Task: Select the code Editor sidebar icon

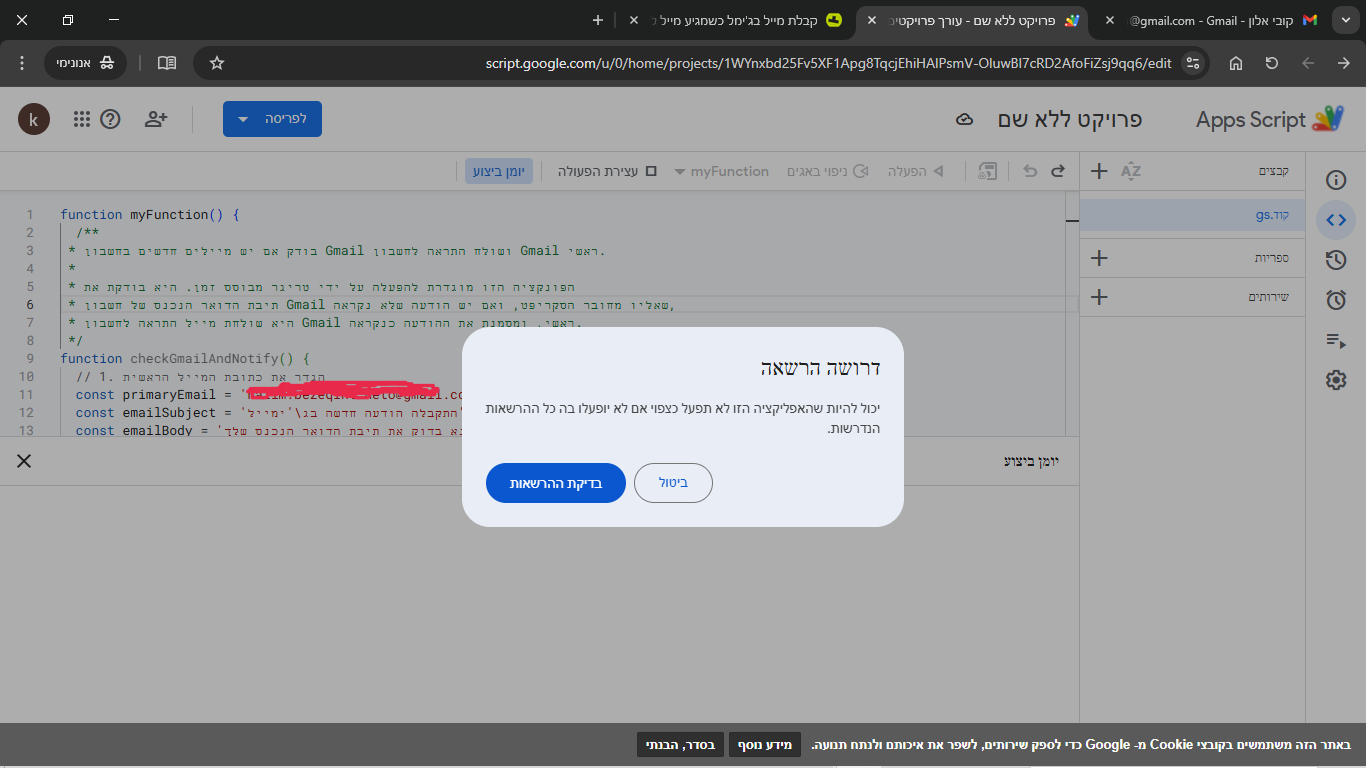Action: pos(1336,220)
